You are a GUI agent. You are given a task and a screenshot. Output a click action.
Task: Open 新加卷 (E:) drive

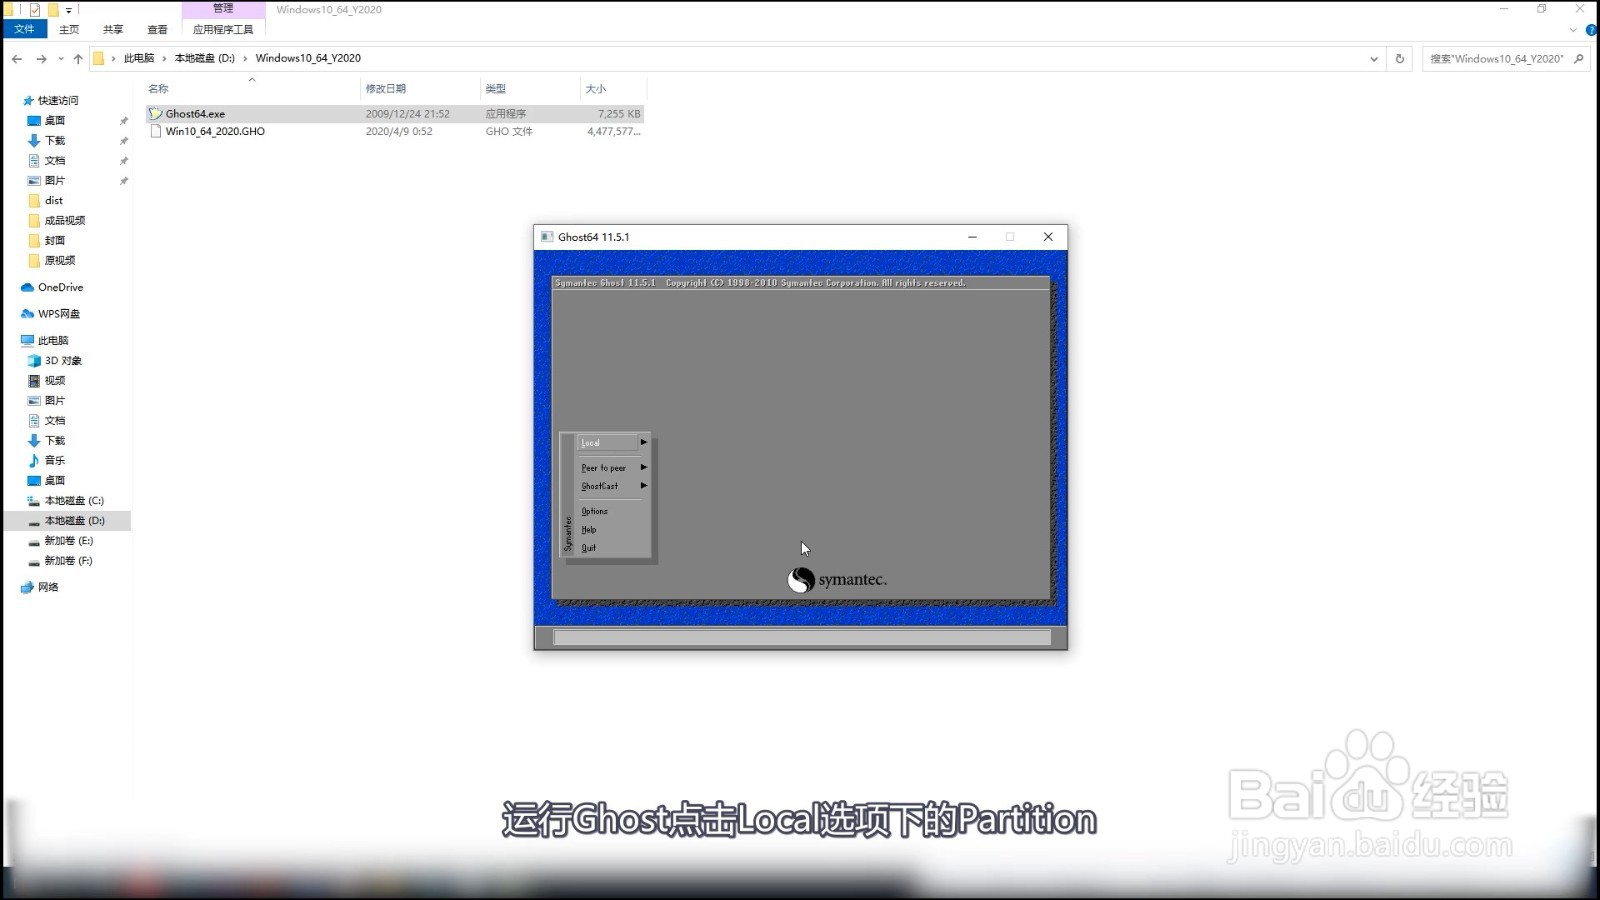point(69,540)
